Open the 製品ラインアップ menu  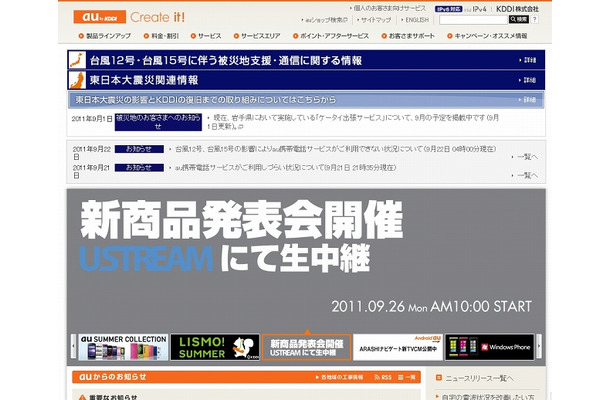click(105, 36)
